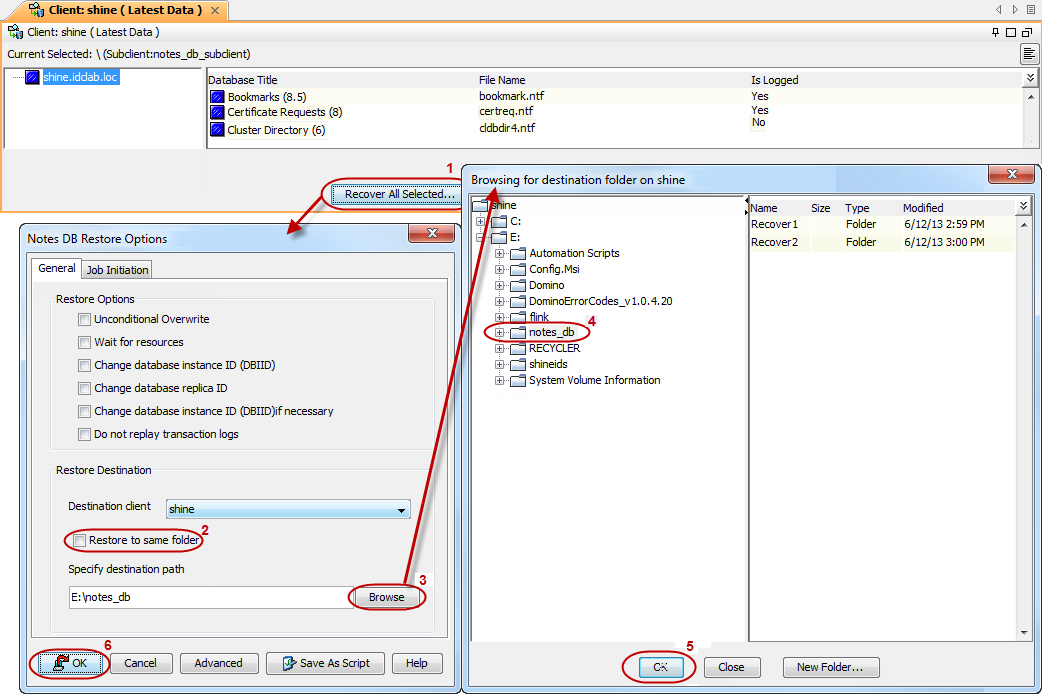The image size is (1042, 694).
Task: Click the Domino folder icon
Action: tap(517, 285)
